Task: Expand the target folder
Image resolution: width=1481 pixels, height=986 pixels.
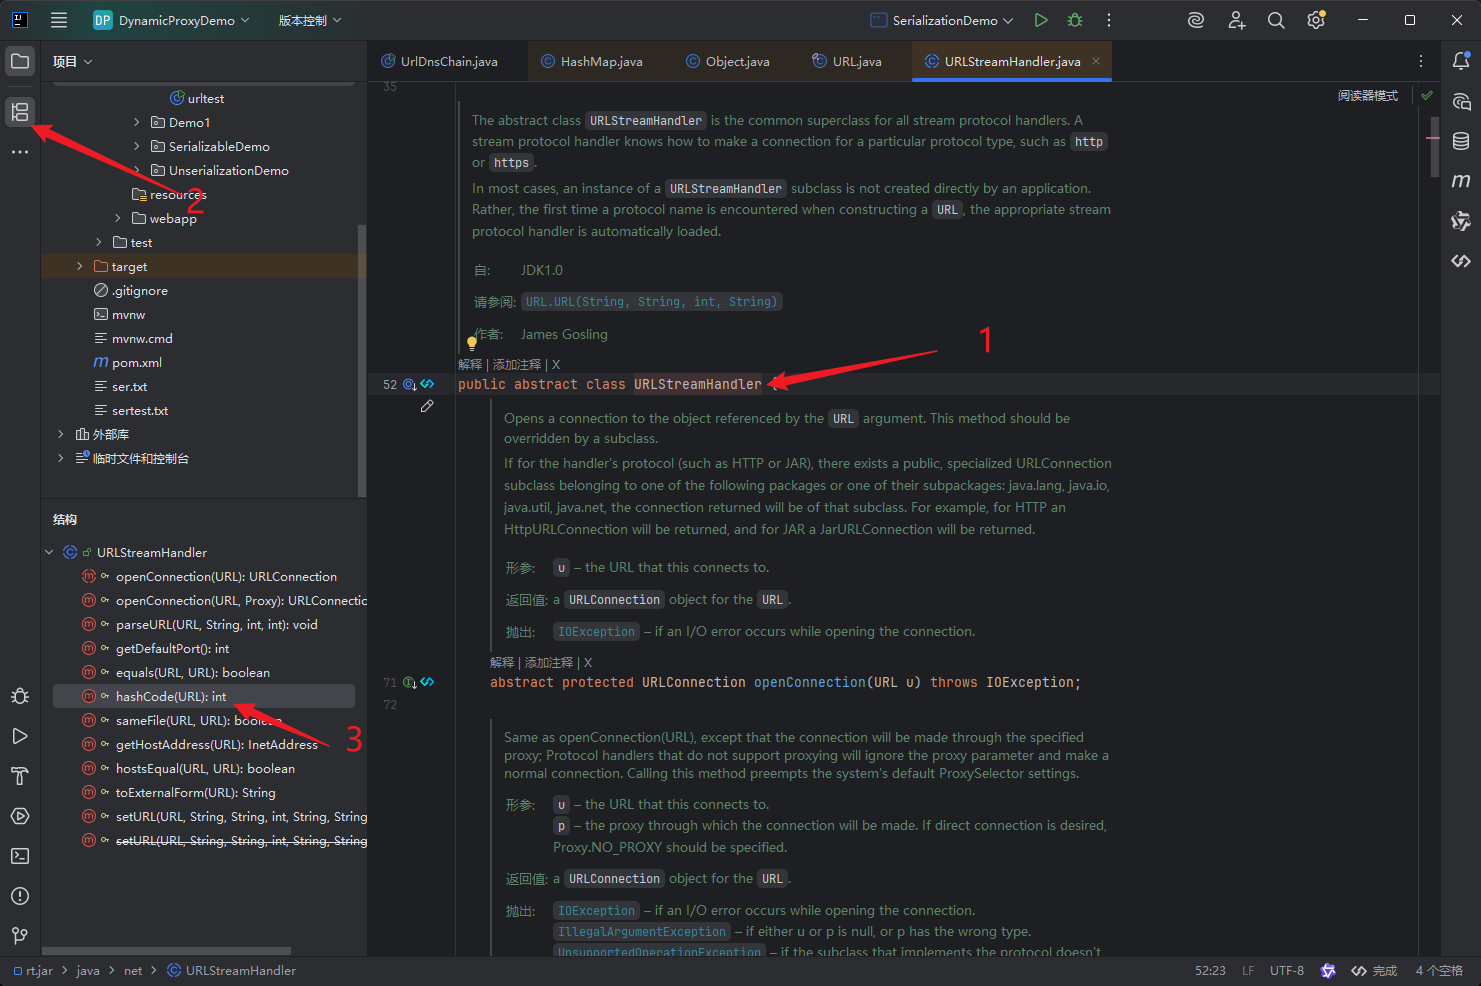Action: point(80,267)
